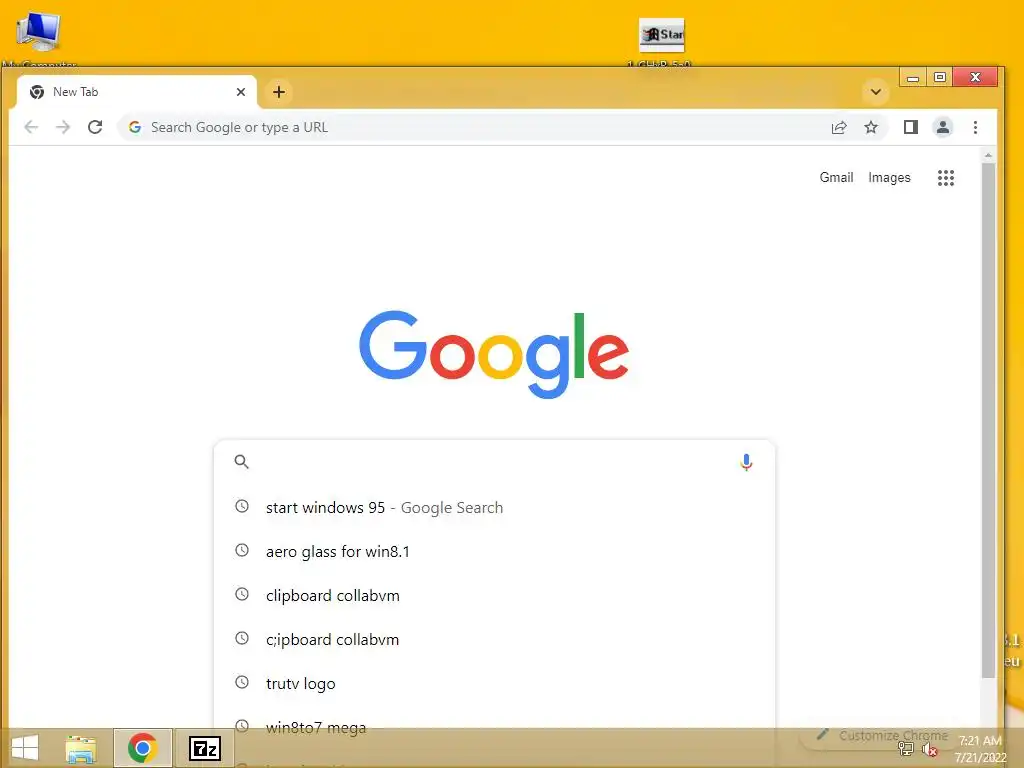Open 7-Zip from the taskbar
This screenshot has width=1024, height=768.
pos(204,748)
